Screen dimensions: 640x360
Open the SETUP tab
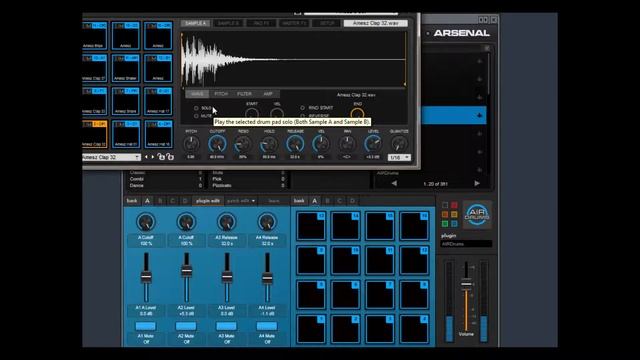click(x=327, y=23)
